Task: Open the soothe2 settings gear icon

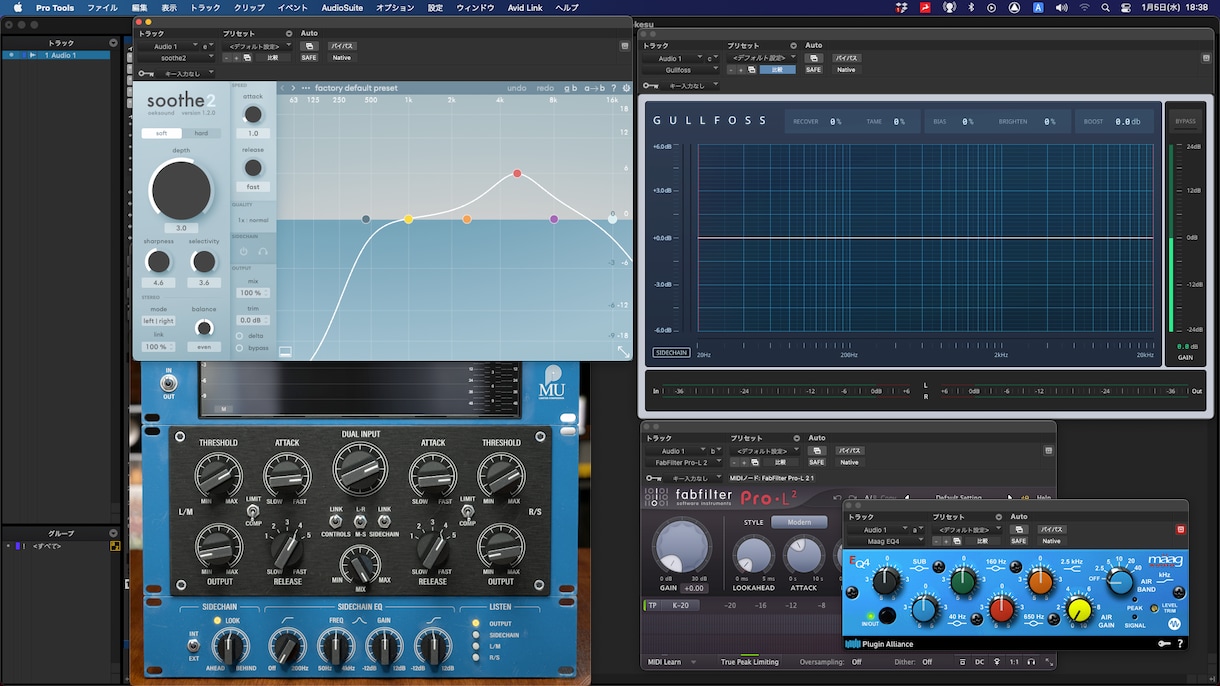Action: coord(626,88)
